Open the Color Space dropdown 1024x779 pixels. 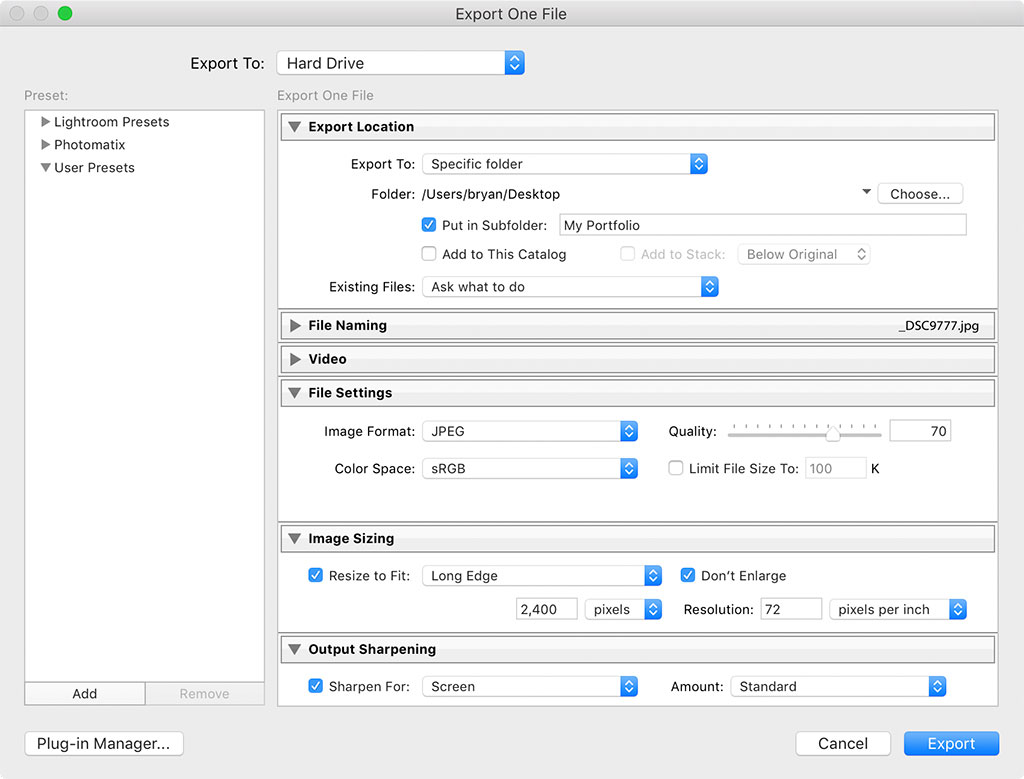(530, 468)
